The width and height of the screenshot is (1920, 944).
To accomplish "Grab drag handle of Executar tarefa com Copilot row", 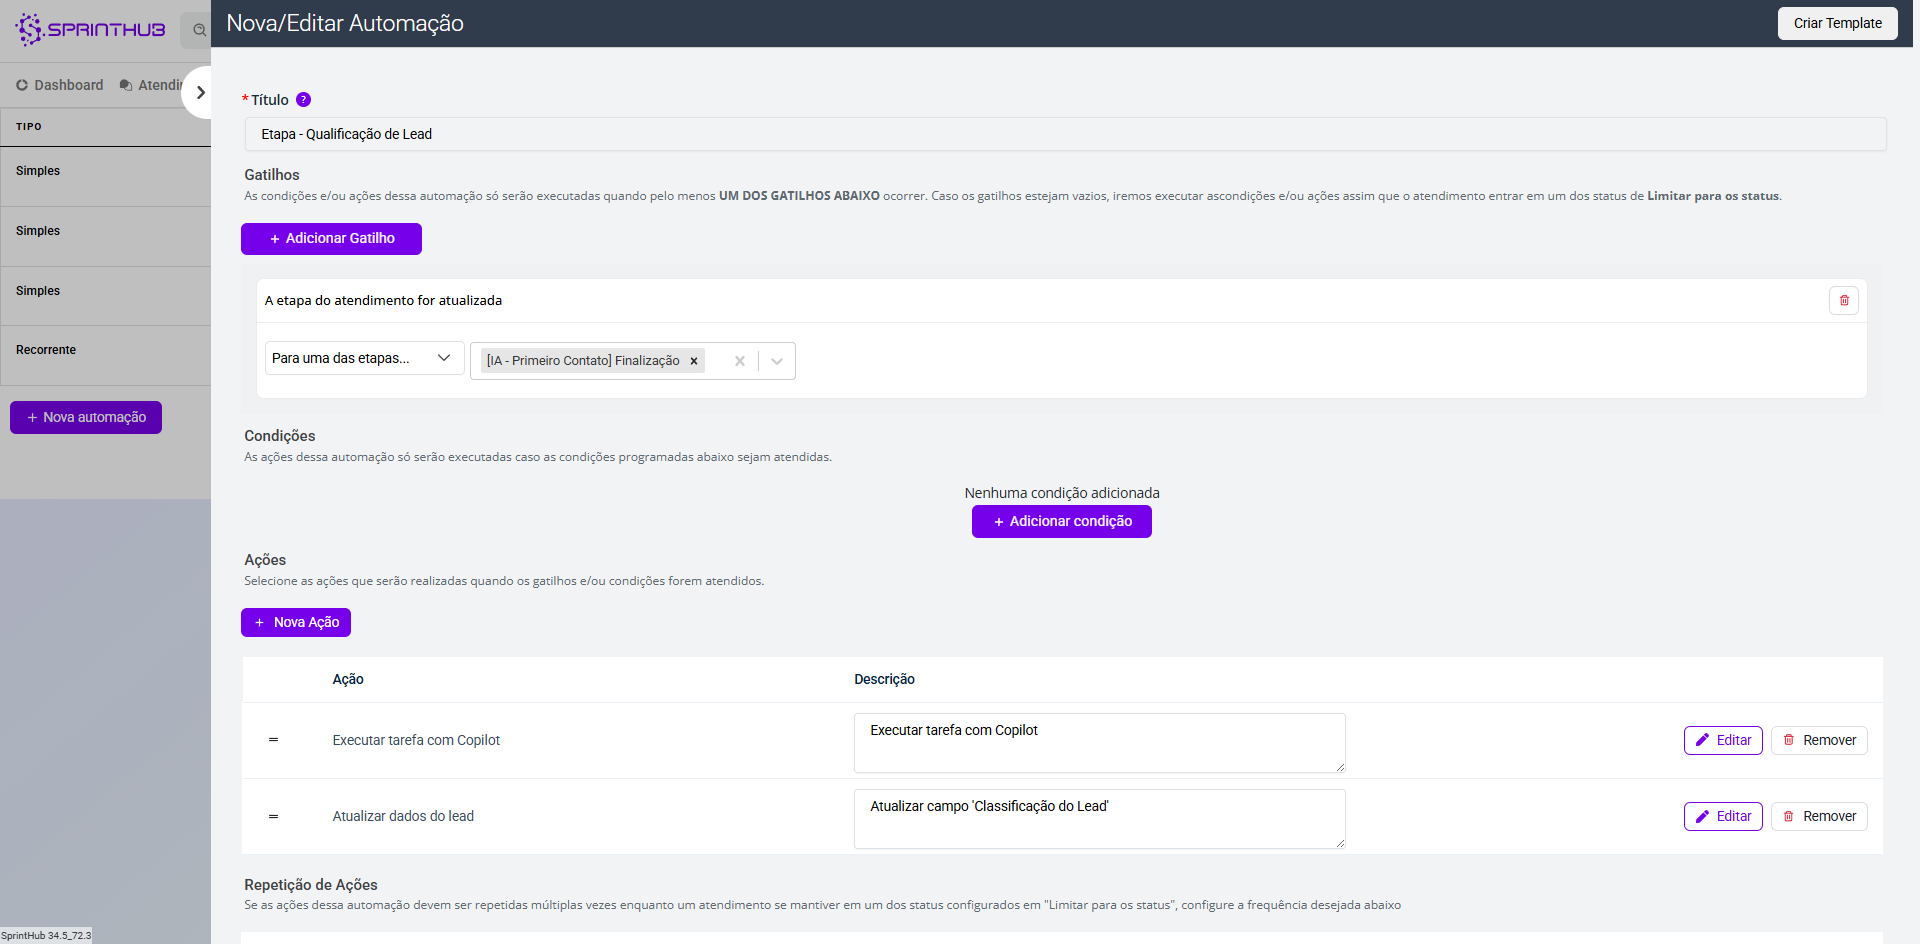I will [x=273, y=740].
